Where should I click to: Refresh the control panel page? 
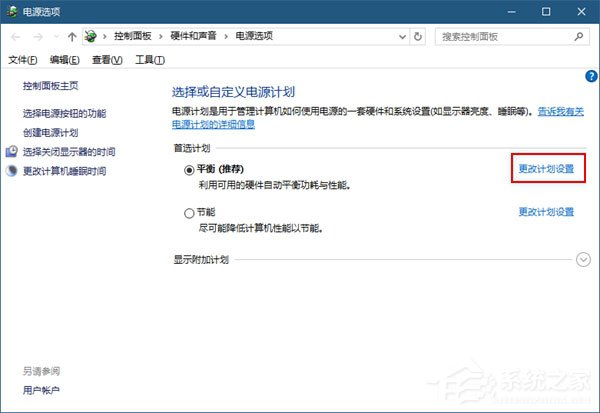coord(417,37)
